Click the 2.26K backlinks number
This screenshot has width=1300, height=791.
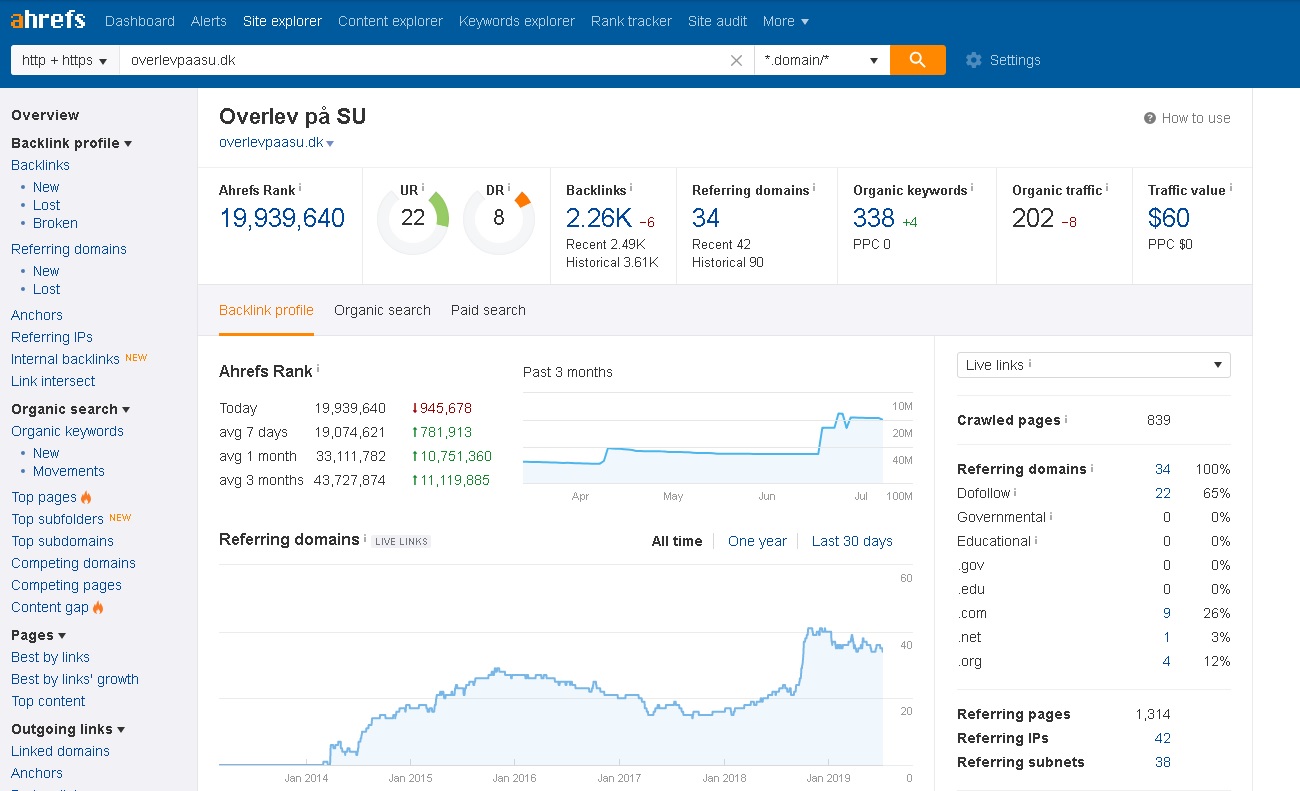click(598, 218)
